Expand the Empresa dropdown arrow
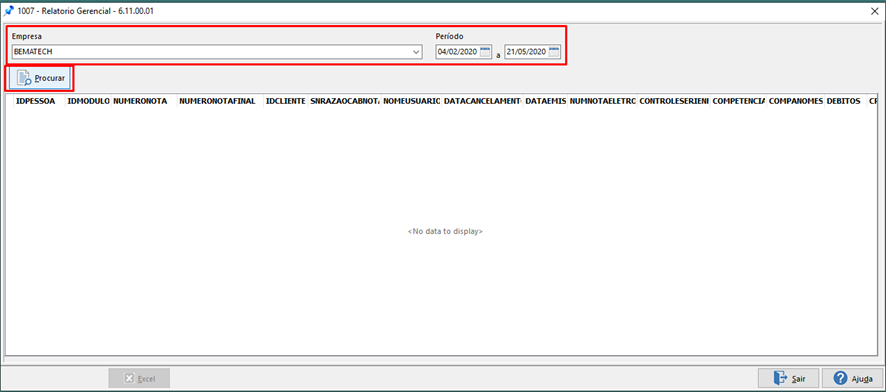Screen dimensions: 886x392 tap(416, 52)
